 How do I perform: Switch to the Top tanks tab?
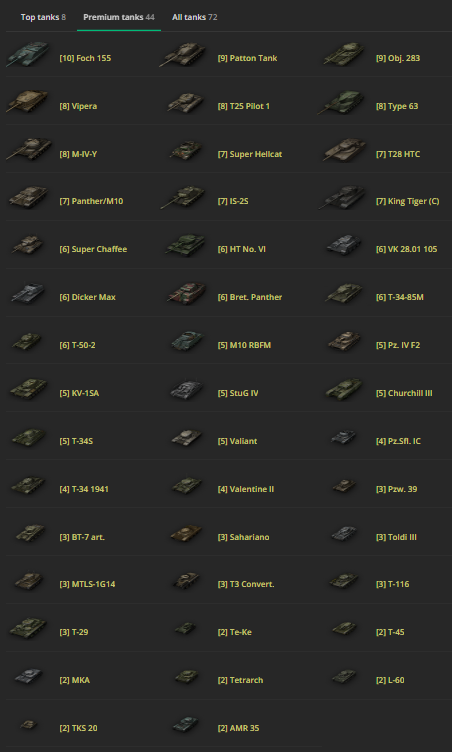click(x=43, y=17)
